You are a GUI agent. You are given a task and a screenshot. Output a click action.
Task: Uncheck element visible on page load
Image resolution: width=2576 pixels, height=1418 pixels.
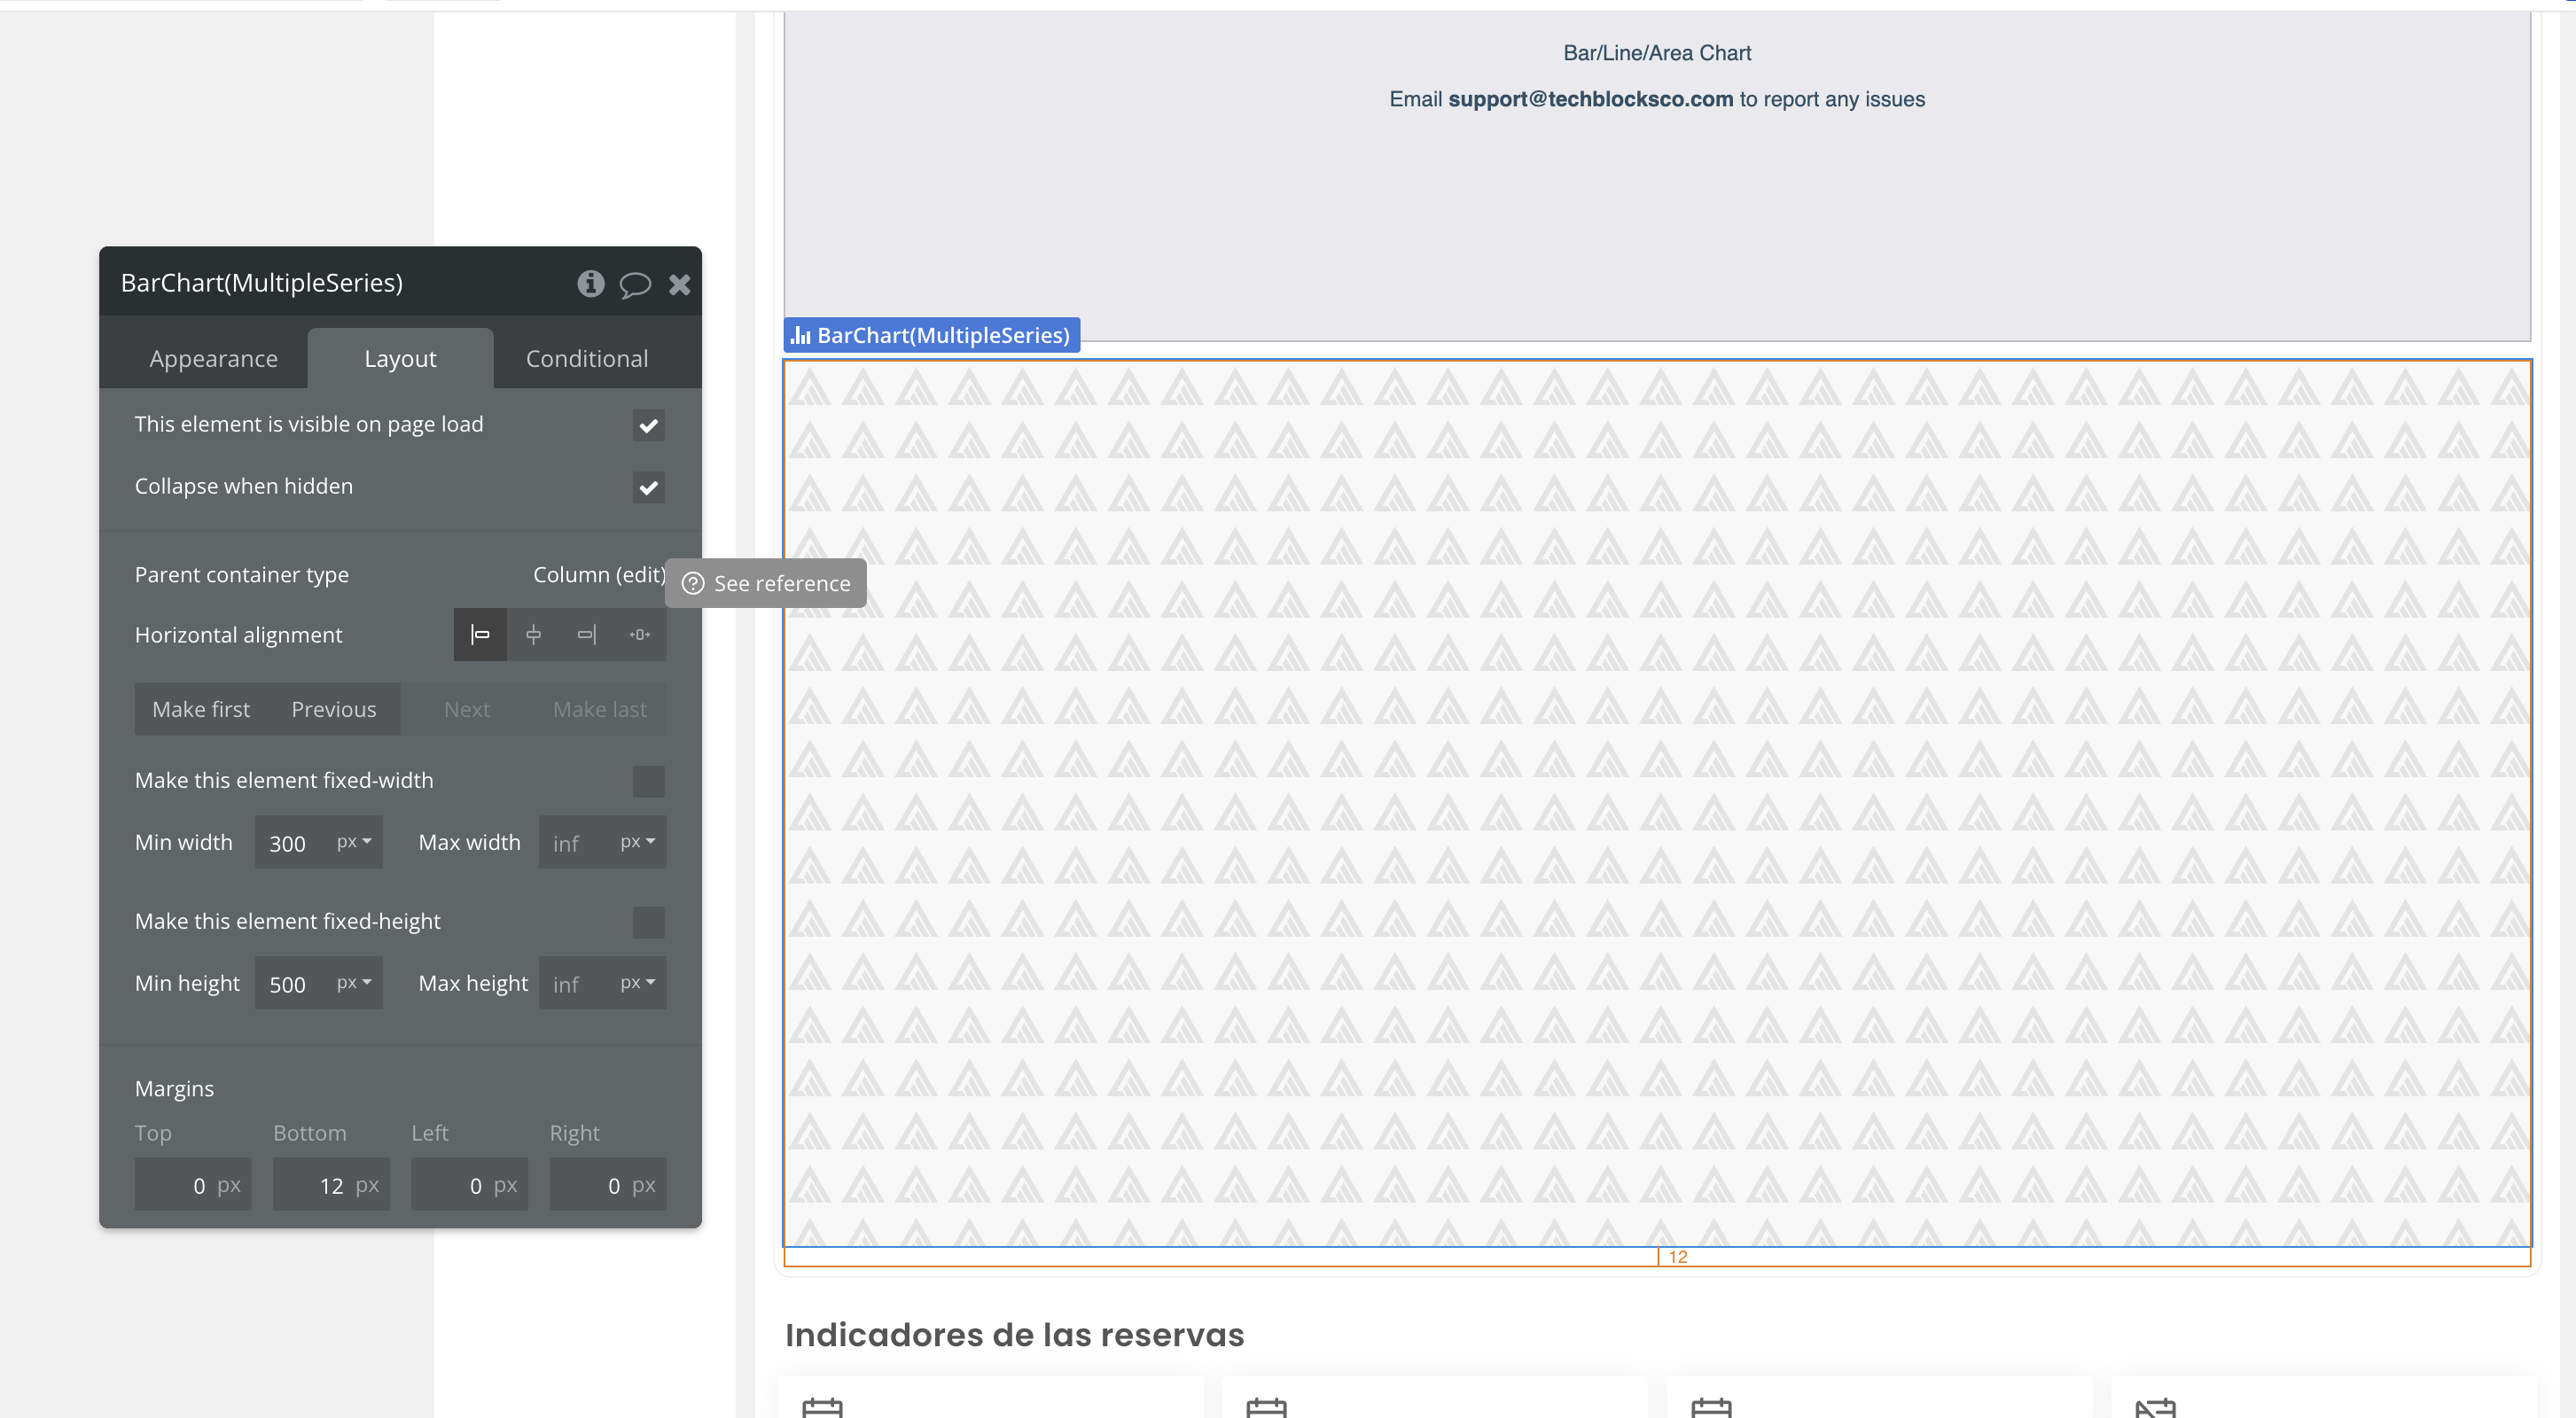tap(648, 426)
